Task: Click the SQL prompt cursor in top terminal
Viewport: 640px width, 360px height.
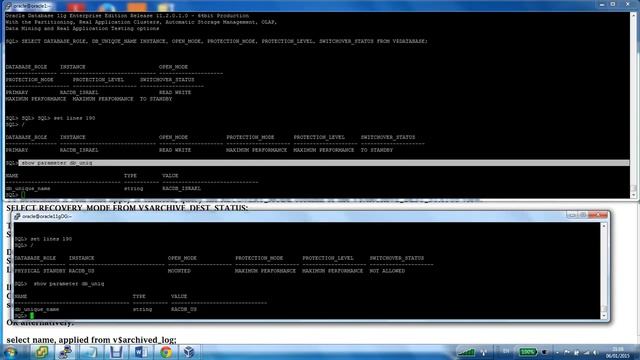Action: (23, 195)
